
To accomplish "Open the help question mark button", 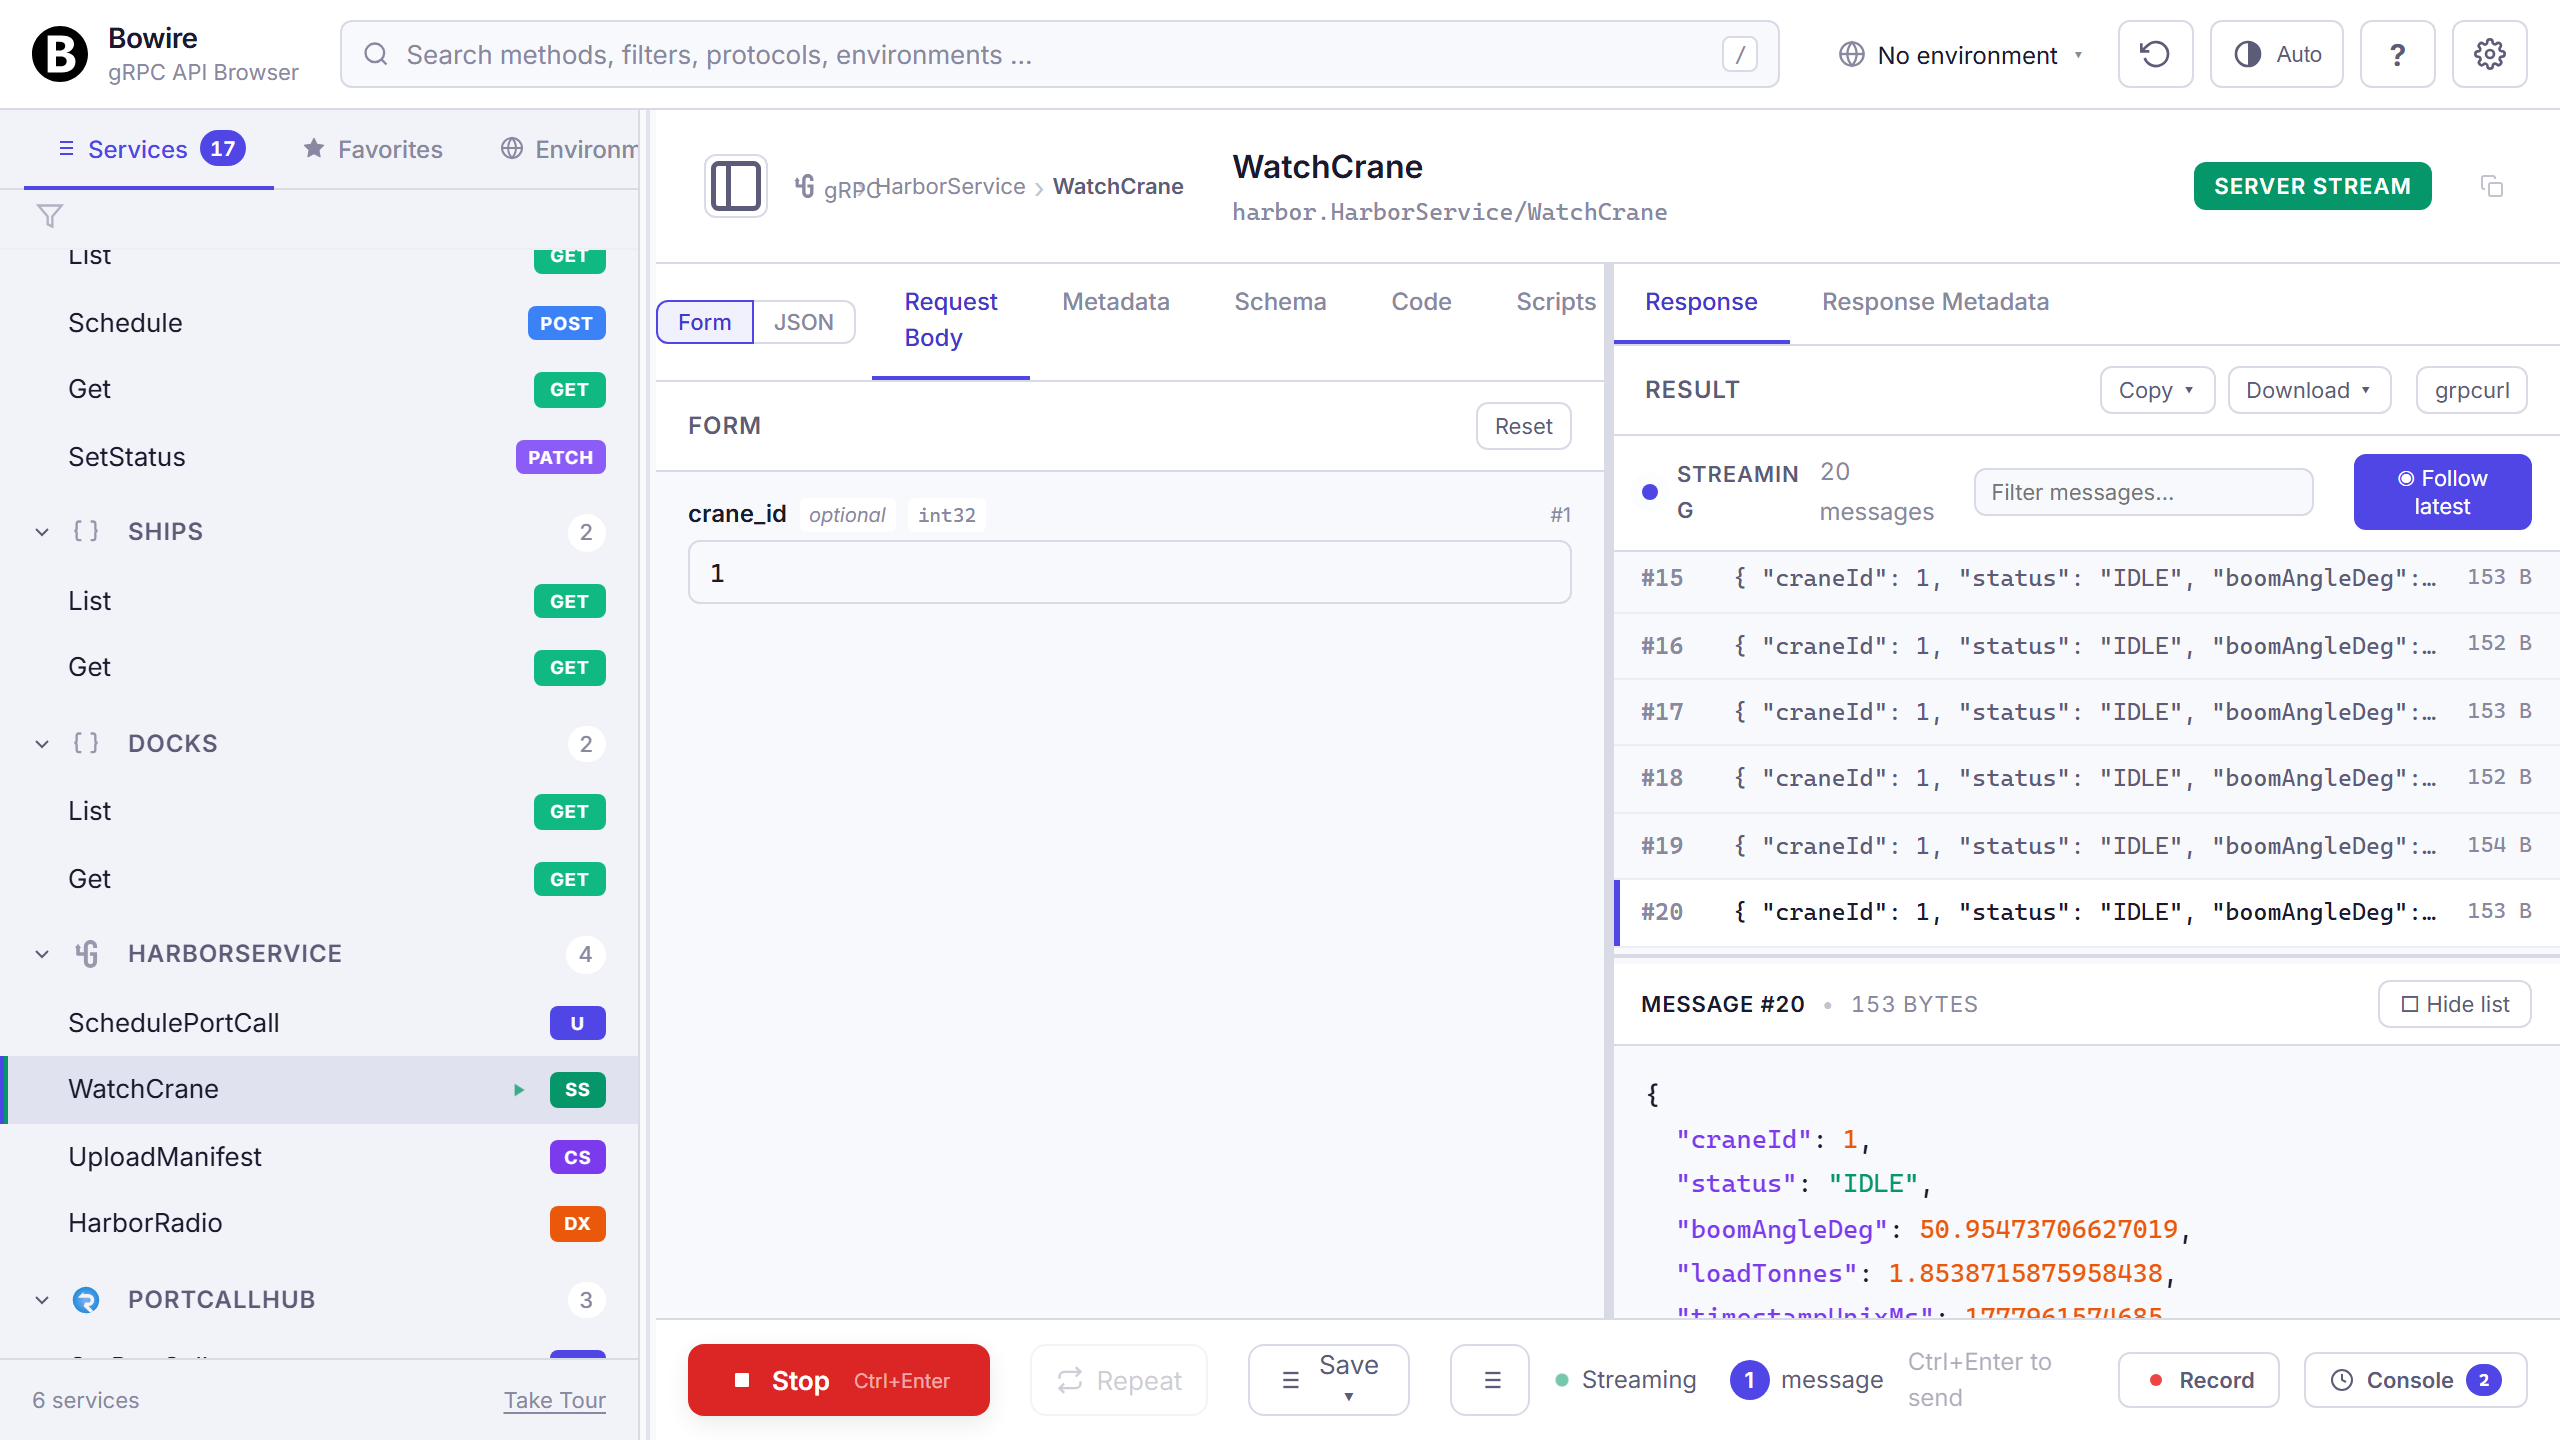I will [2397, 54].
